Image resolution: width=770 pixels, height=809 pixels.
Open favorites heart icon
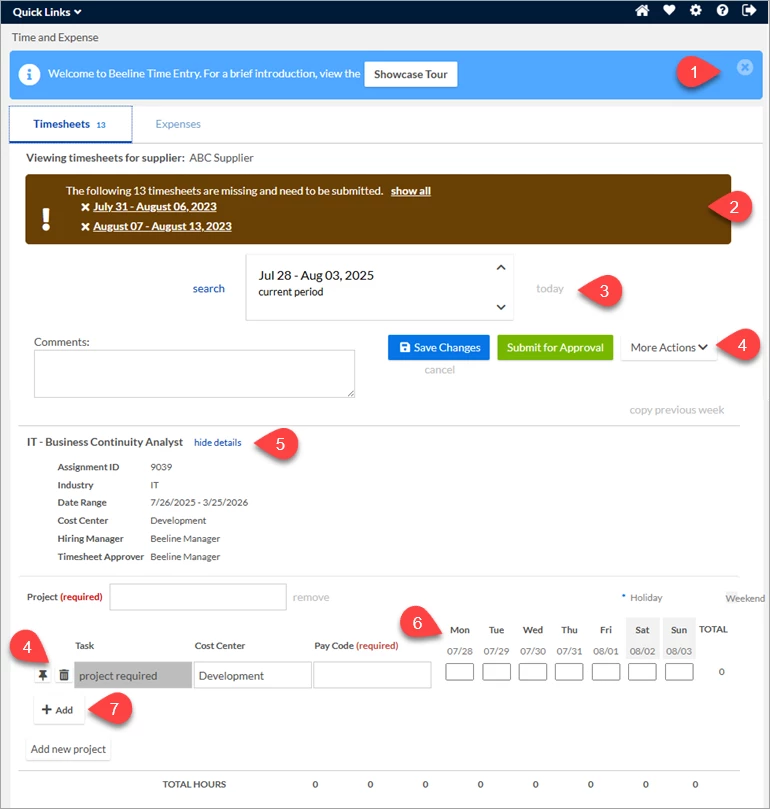[x=669, y=10]
